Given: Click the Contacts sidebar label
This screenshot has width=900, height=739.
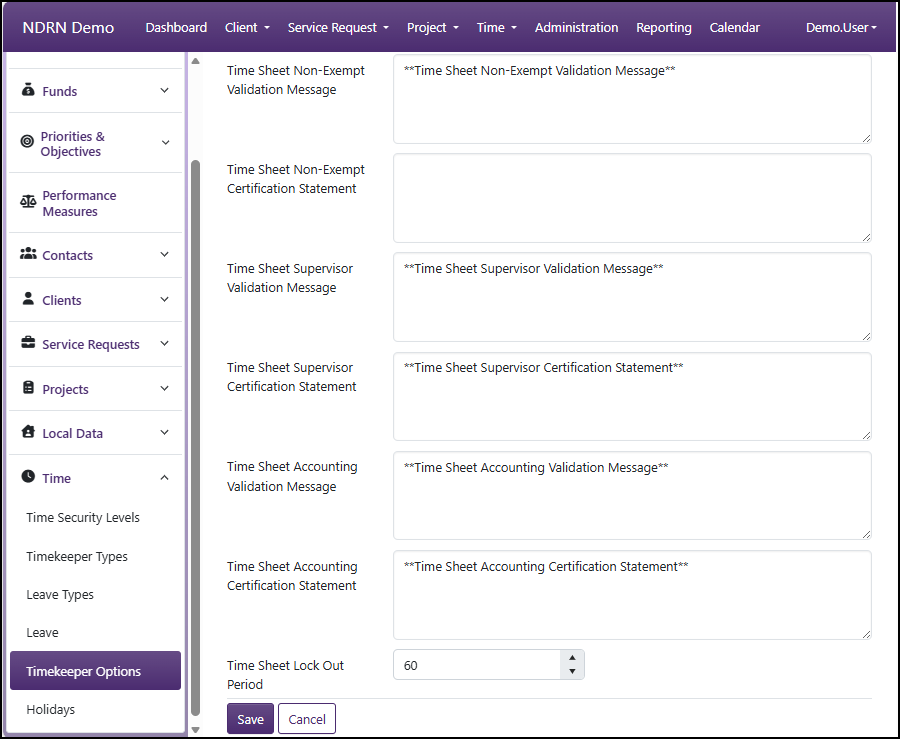Looking at the screenshot, I should tap(68, 255).
